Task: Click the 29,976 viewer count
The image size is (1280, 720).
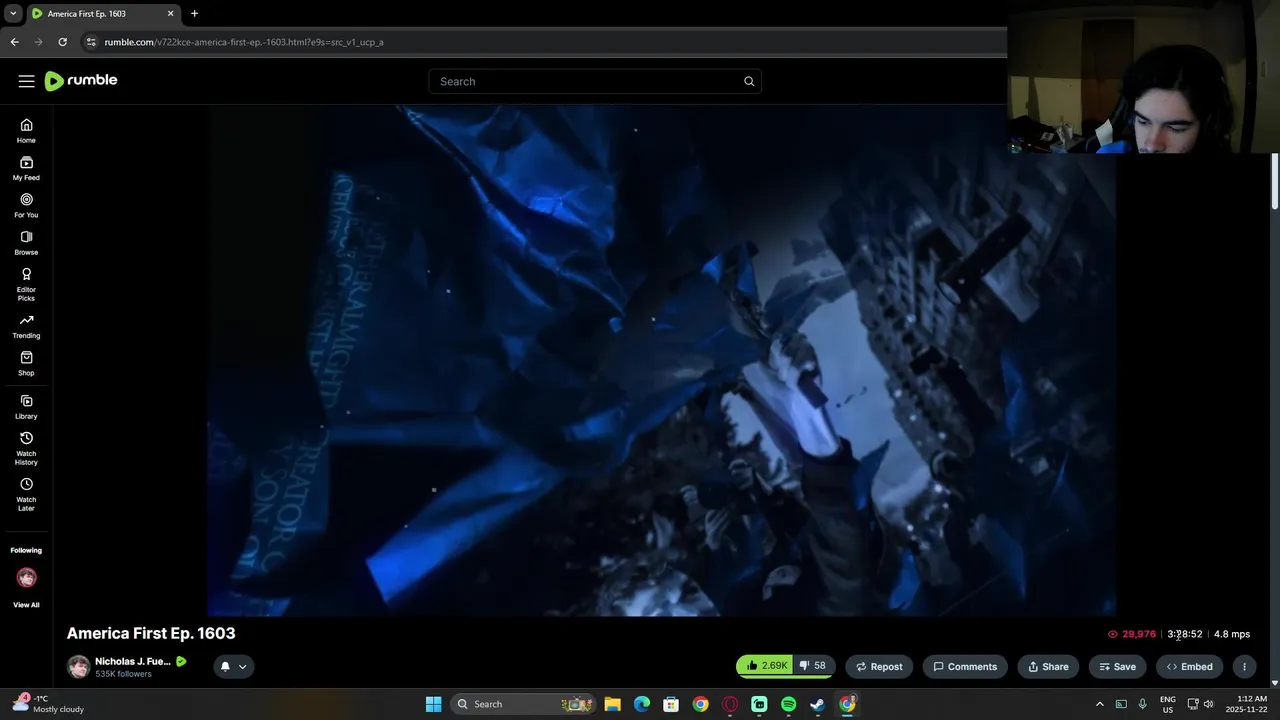Action: tap(1131, 634)
